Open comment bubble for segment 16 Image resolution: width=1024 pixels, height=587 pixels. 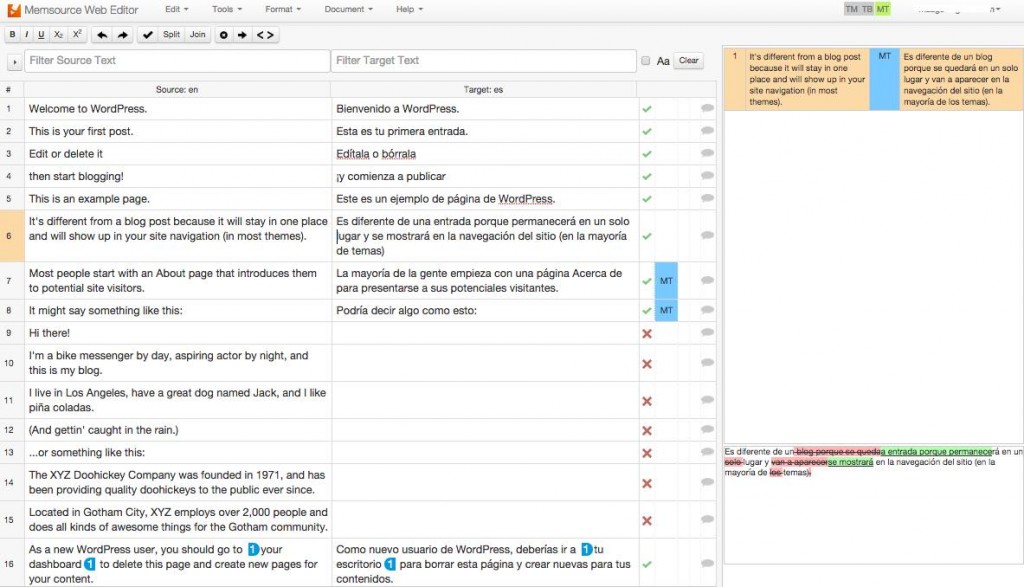click(x=707, y=563)
